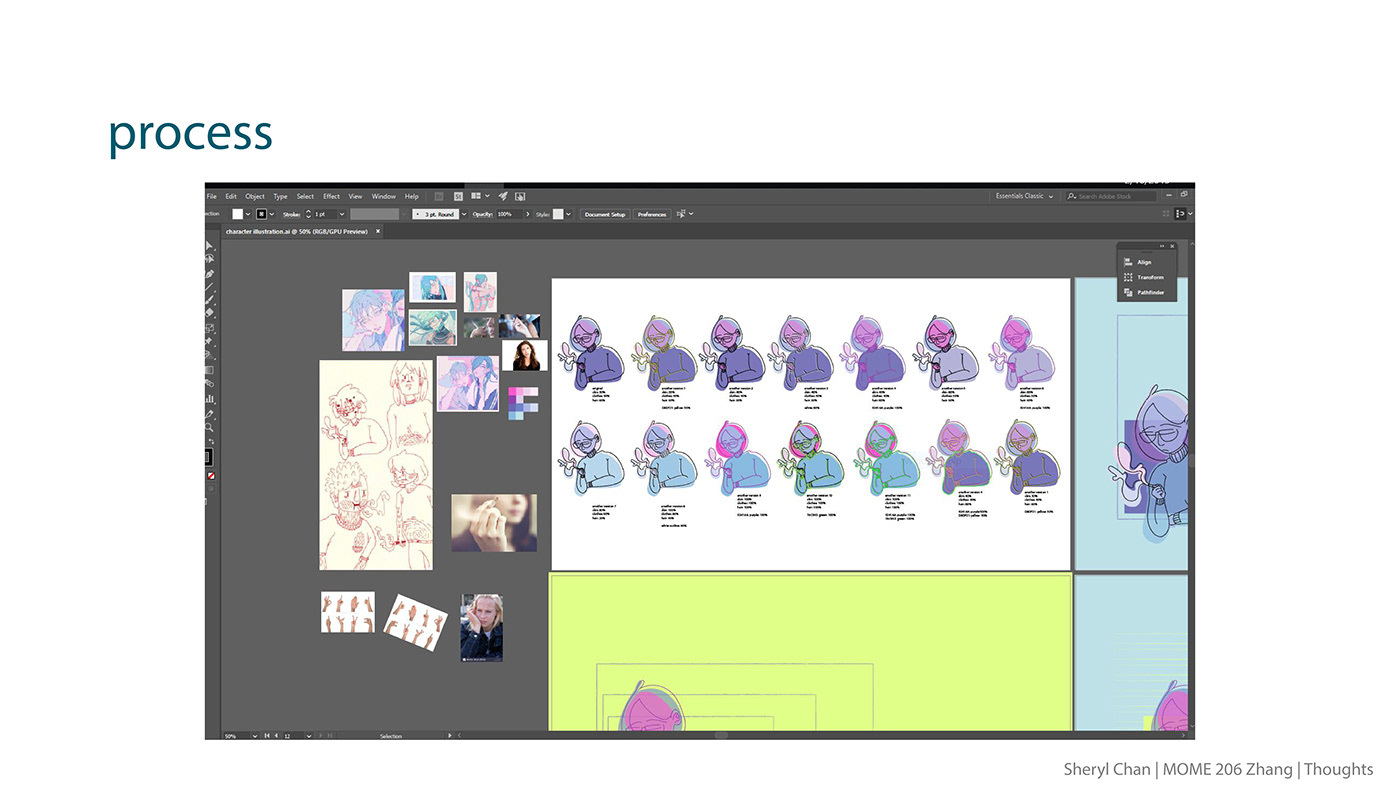Click the Opacity 100% value field
The height and width of the screenshot is (788, 1400).
point(510,214)
